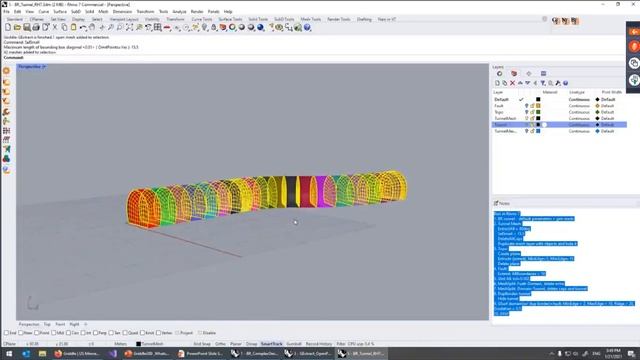
Task: Click the Paste clipboard icon
Action: pos(73,27)
